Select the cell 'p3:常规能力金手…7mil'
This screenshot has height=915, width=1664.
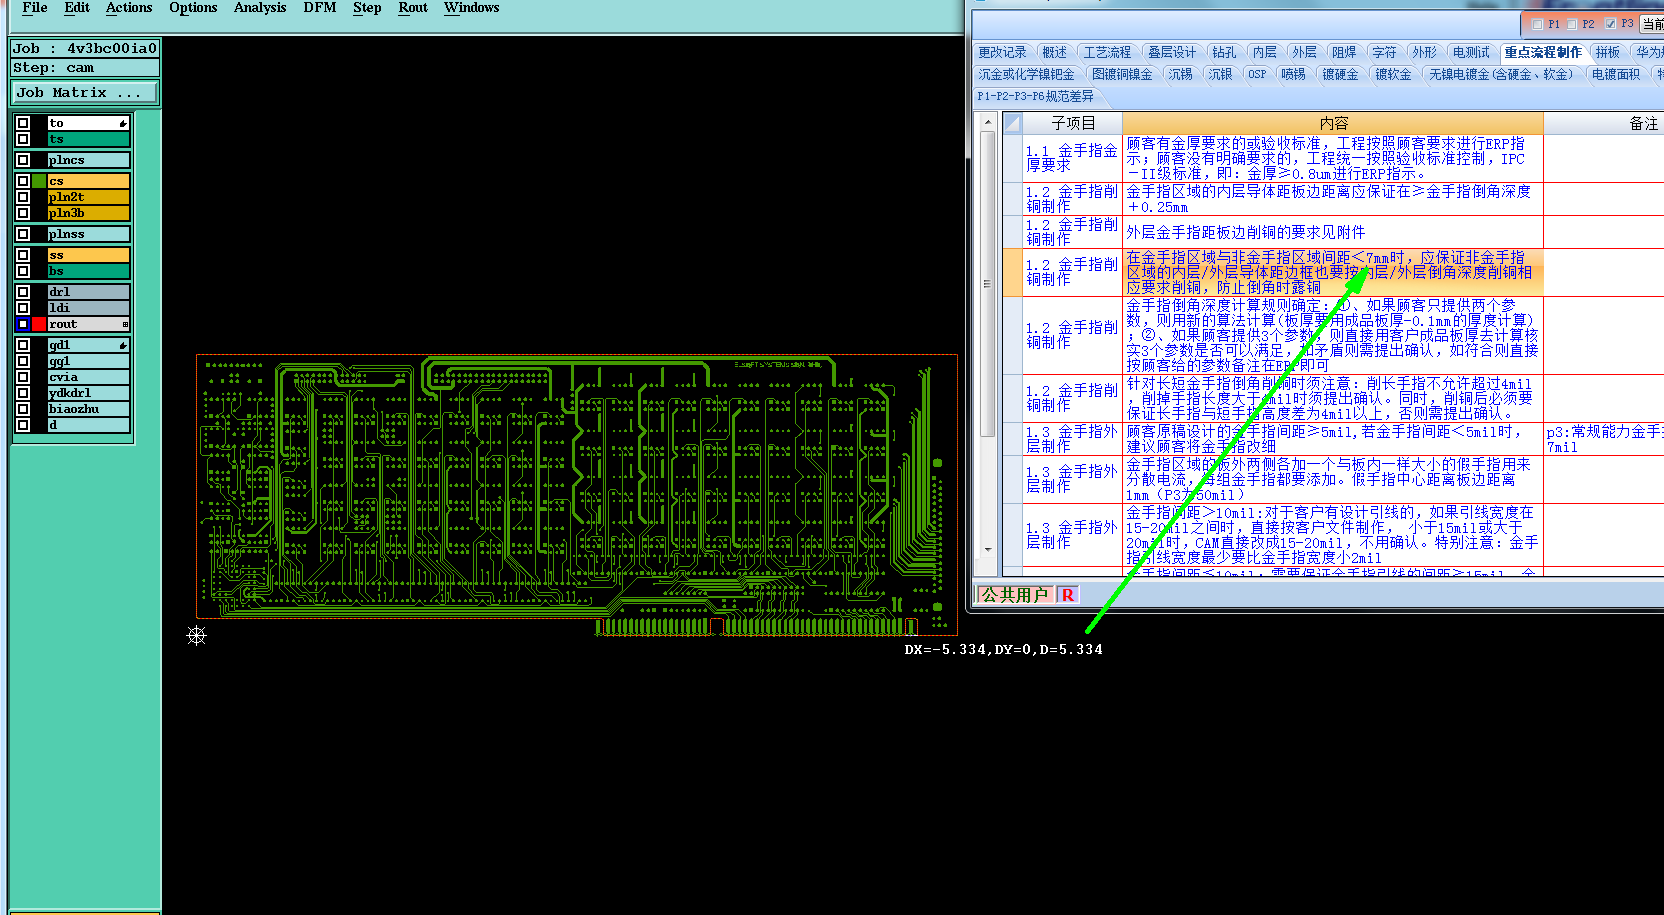click(x=1604, y=439)
